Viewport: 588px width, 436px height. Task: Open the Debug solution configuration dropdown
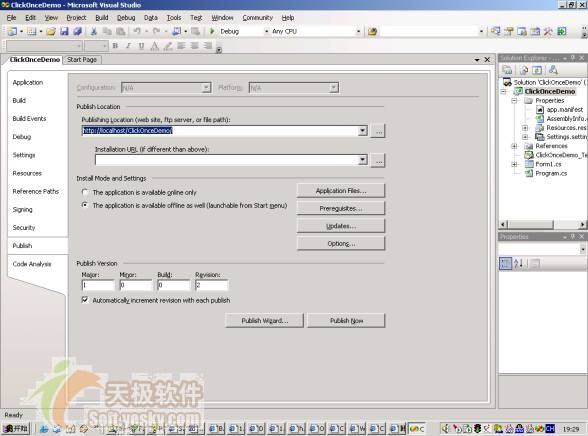coord(267,31)
